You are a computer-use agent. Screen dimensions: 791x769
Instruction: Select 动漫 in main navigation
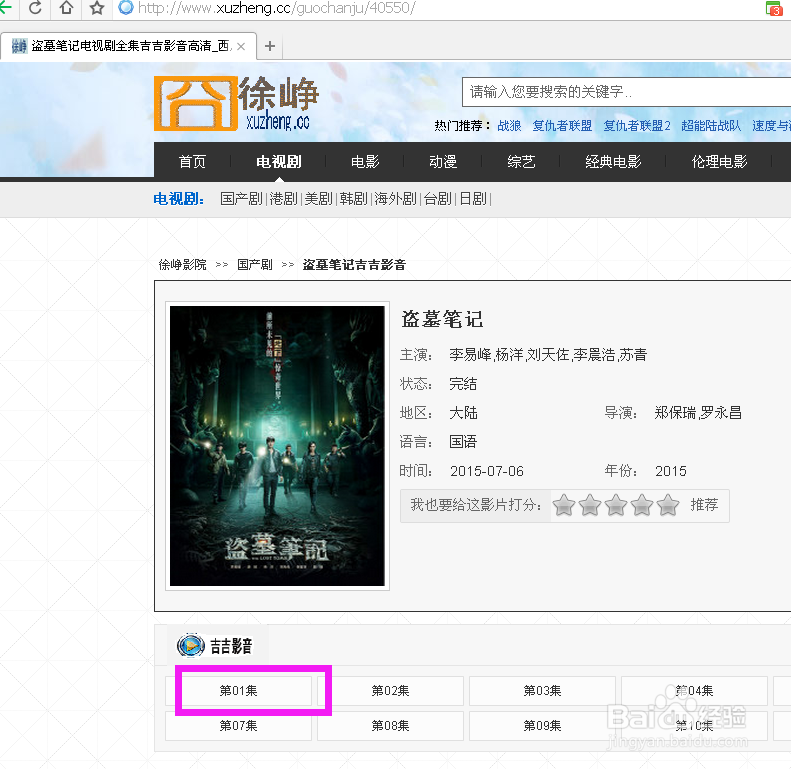(x=443, y=161)
